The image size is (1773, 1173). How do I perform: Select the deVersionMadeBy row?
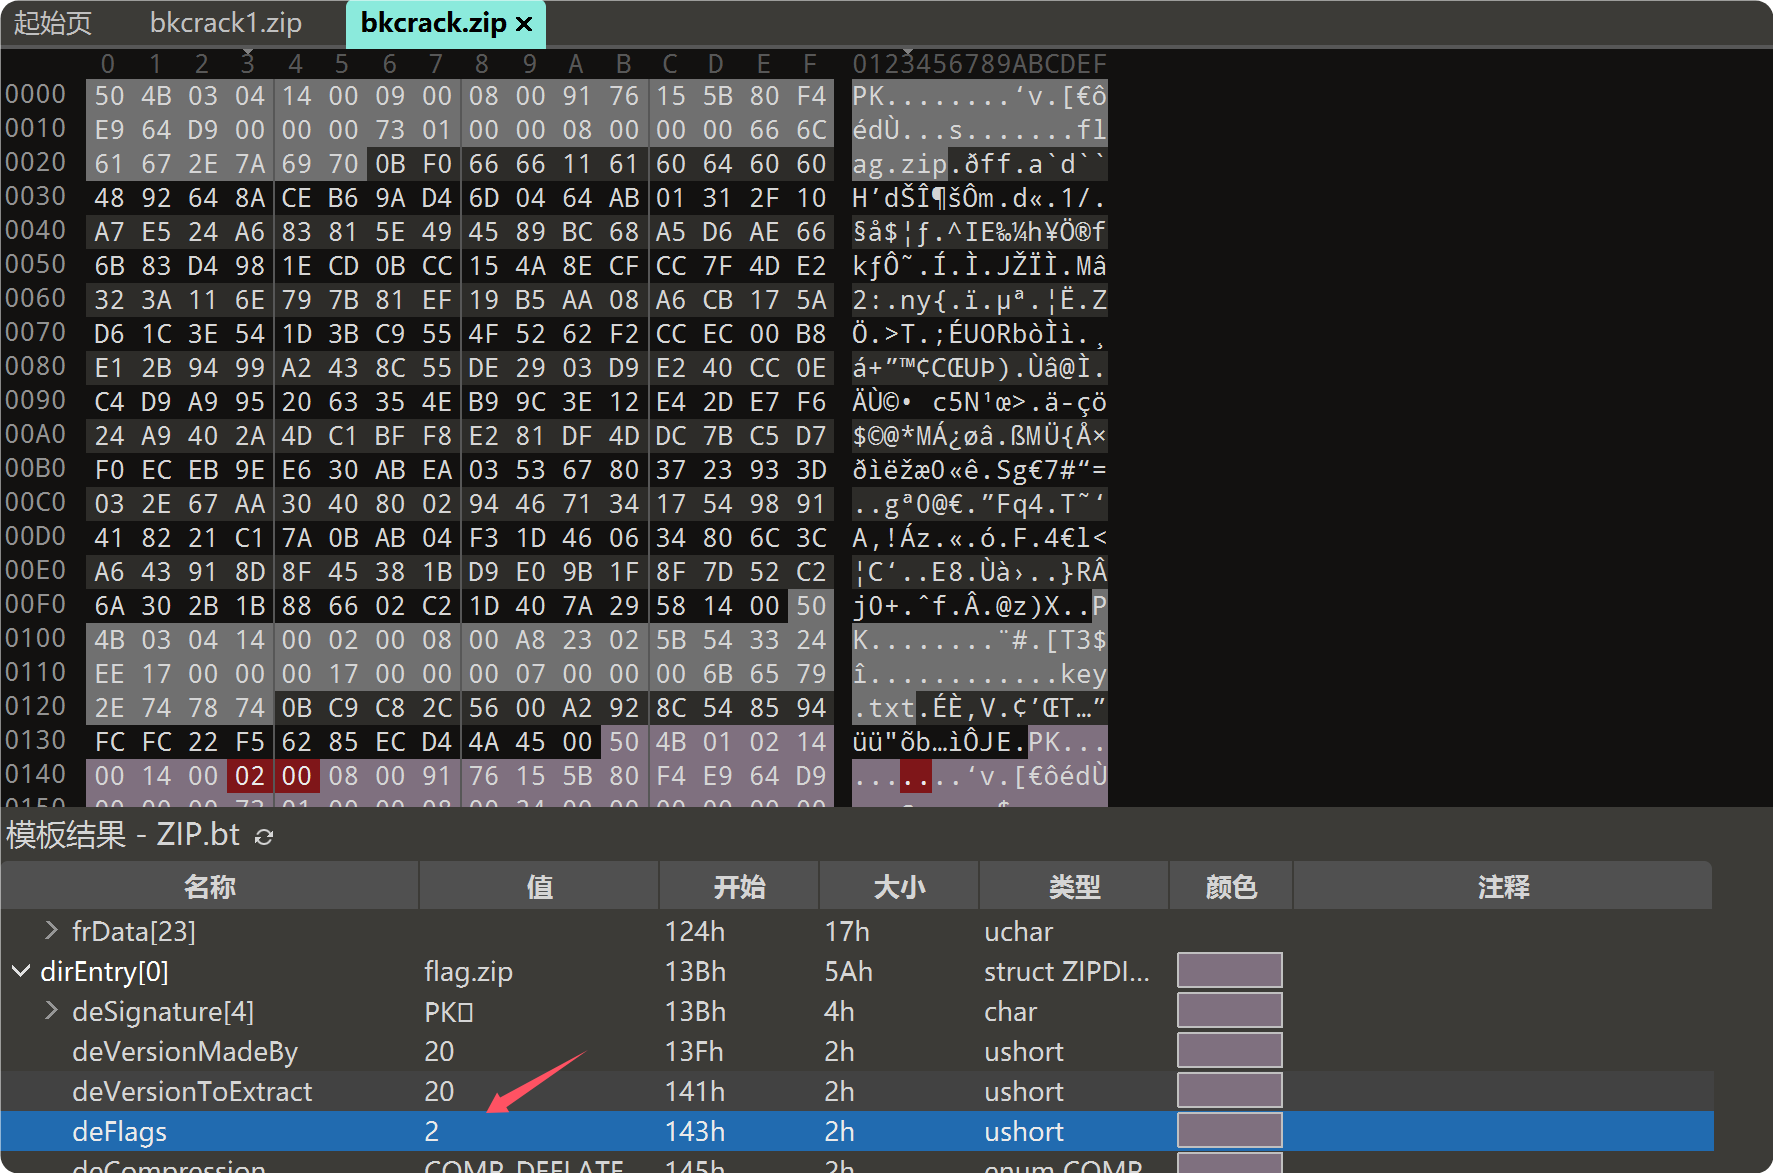pos(185,1051)
